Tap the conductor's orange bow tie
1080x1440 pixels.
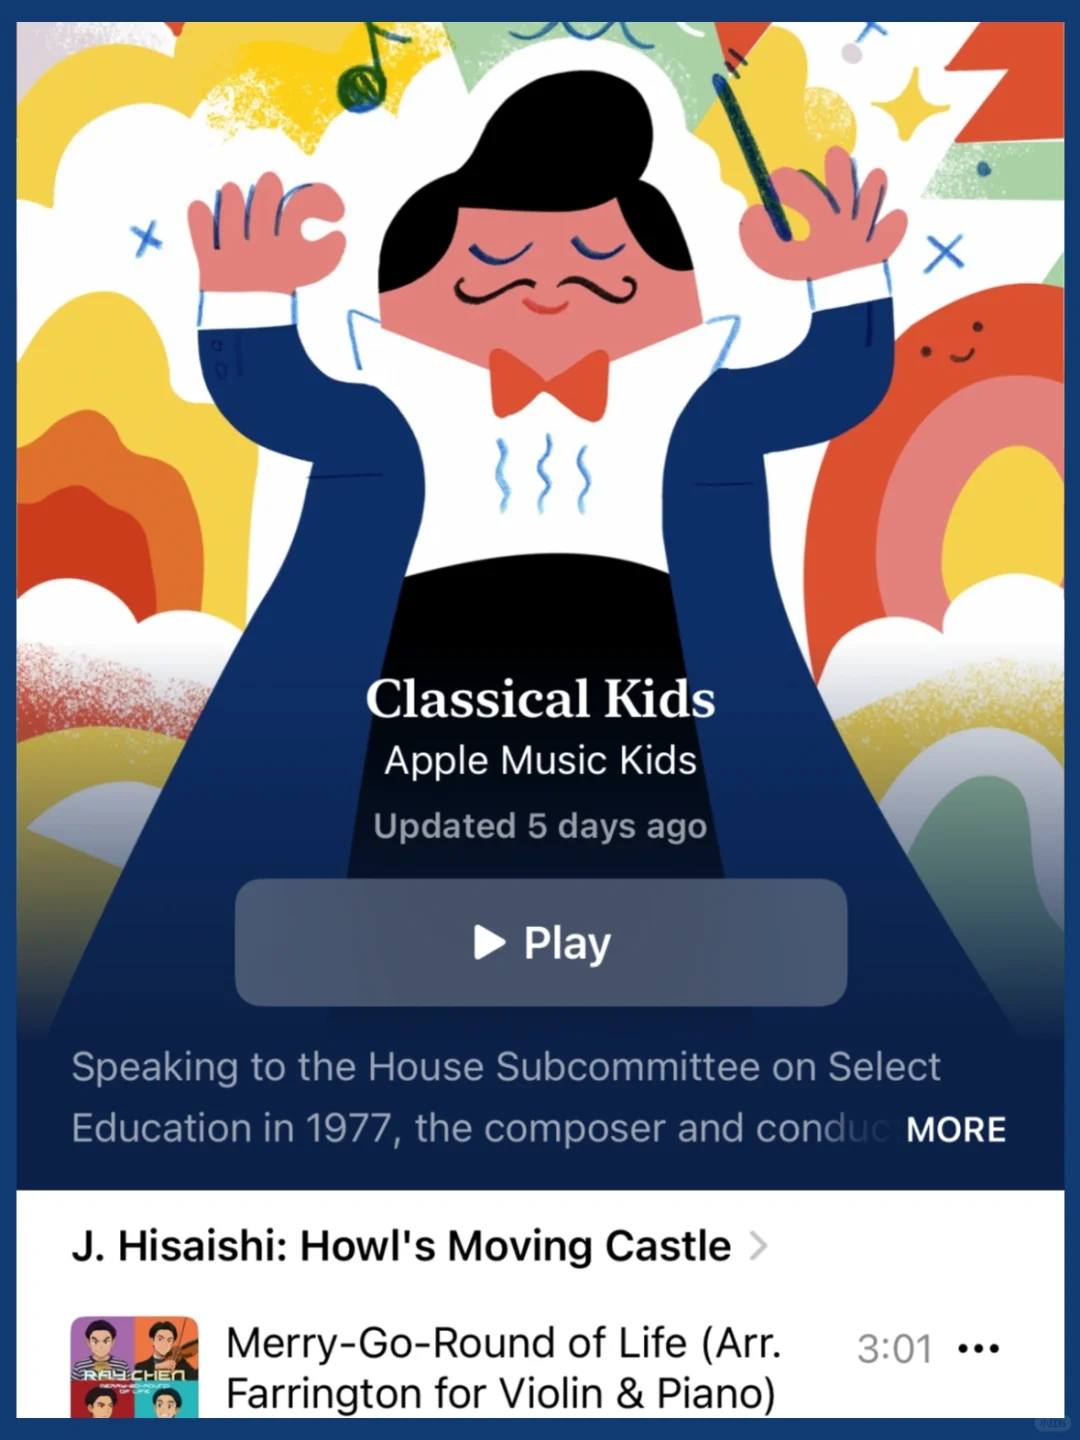(549, 384)
